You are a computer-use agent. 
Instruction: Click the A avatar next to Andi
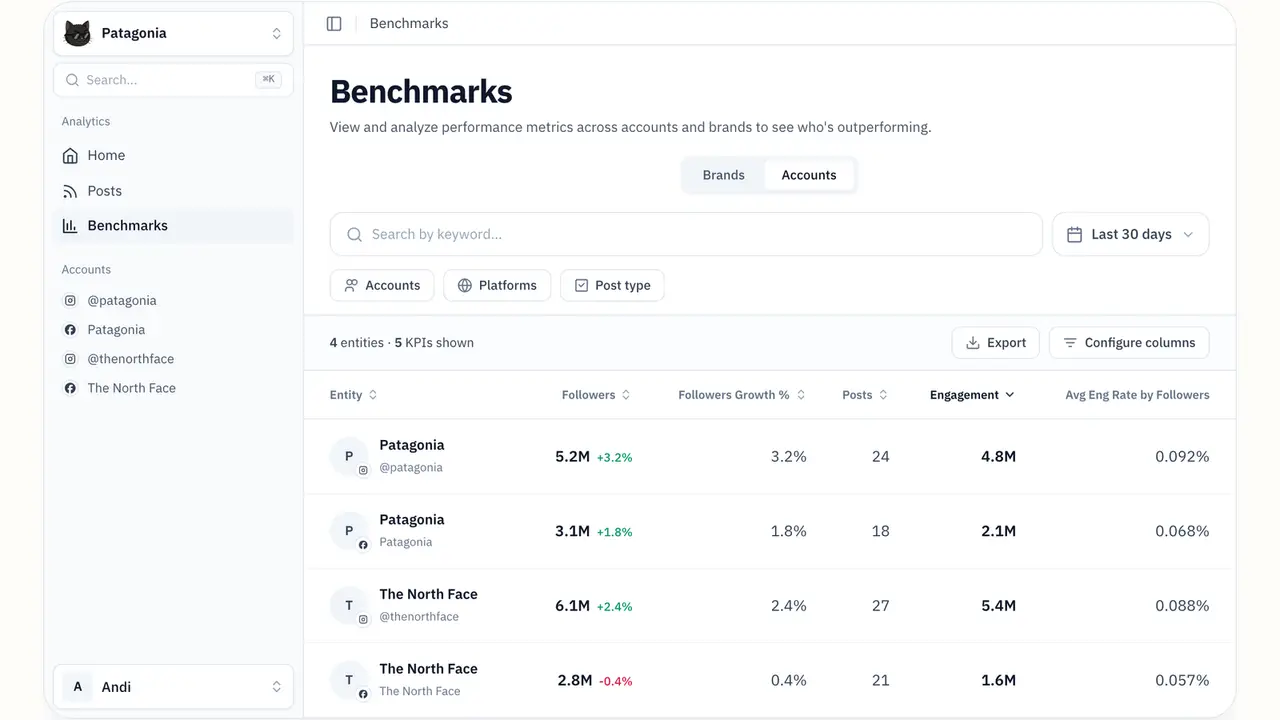pos(77,687)
